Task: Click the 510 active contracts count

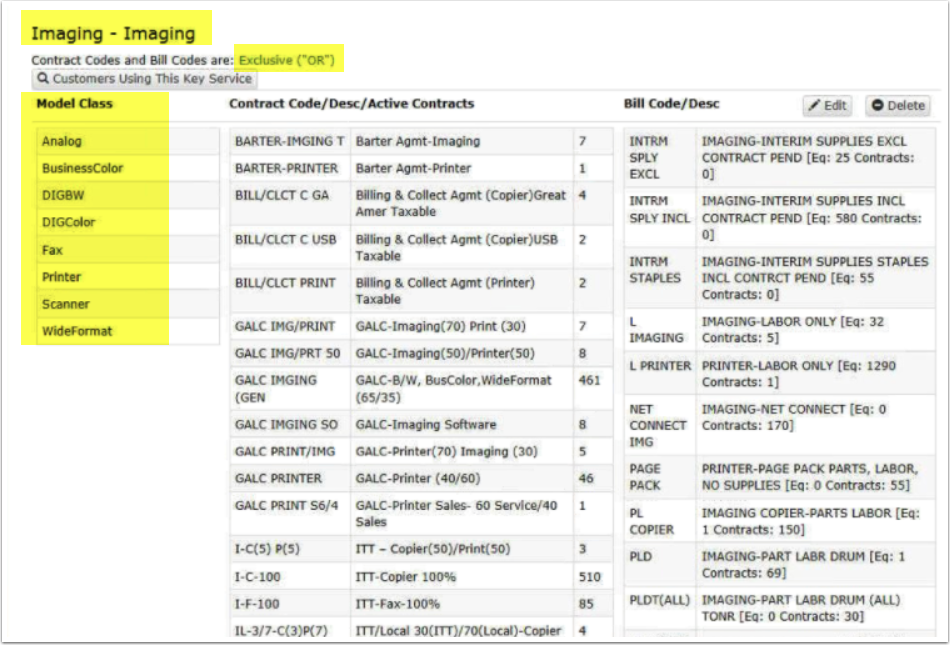Action: [x=590, y=577]
